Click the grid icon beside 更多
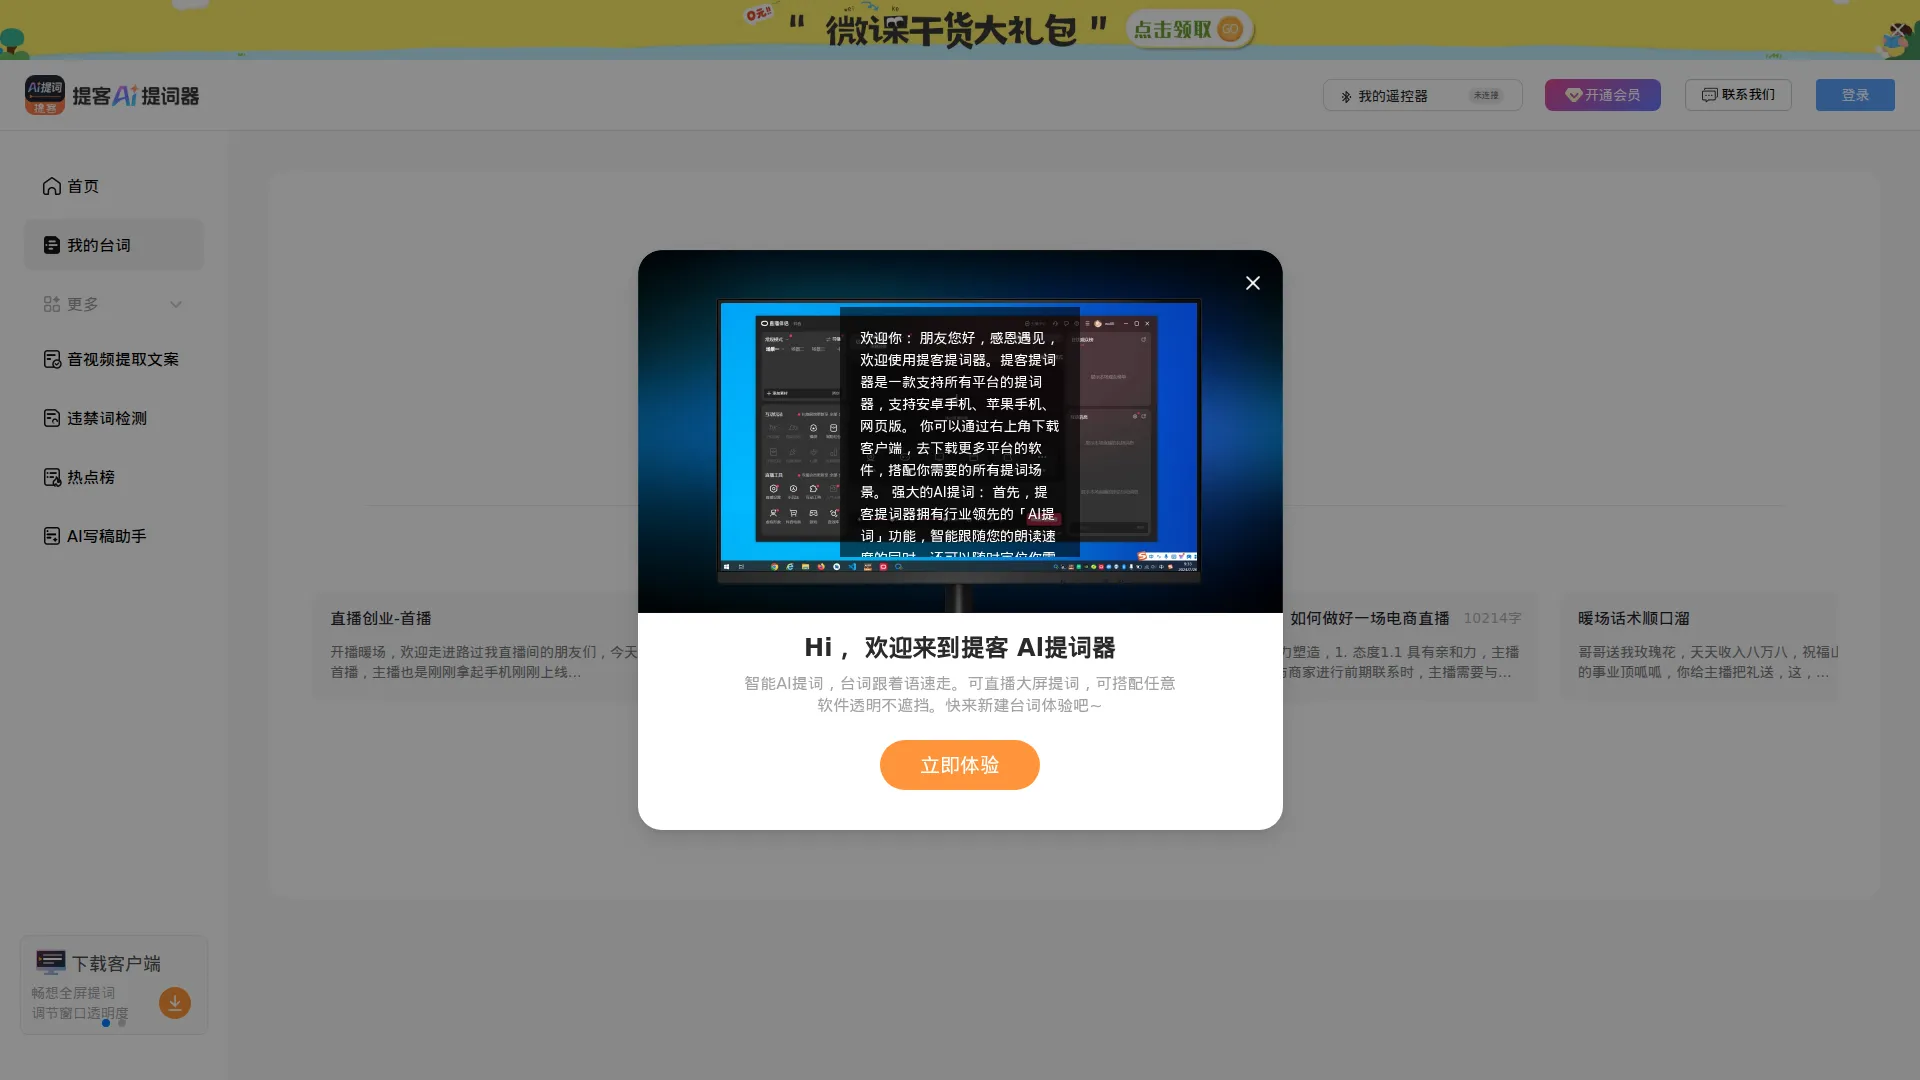Screen dimensions: 1920x1080 [x=52, y=304]
